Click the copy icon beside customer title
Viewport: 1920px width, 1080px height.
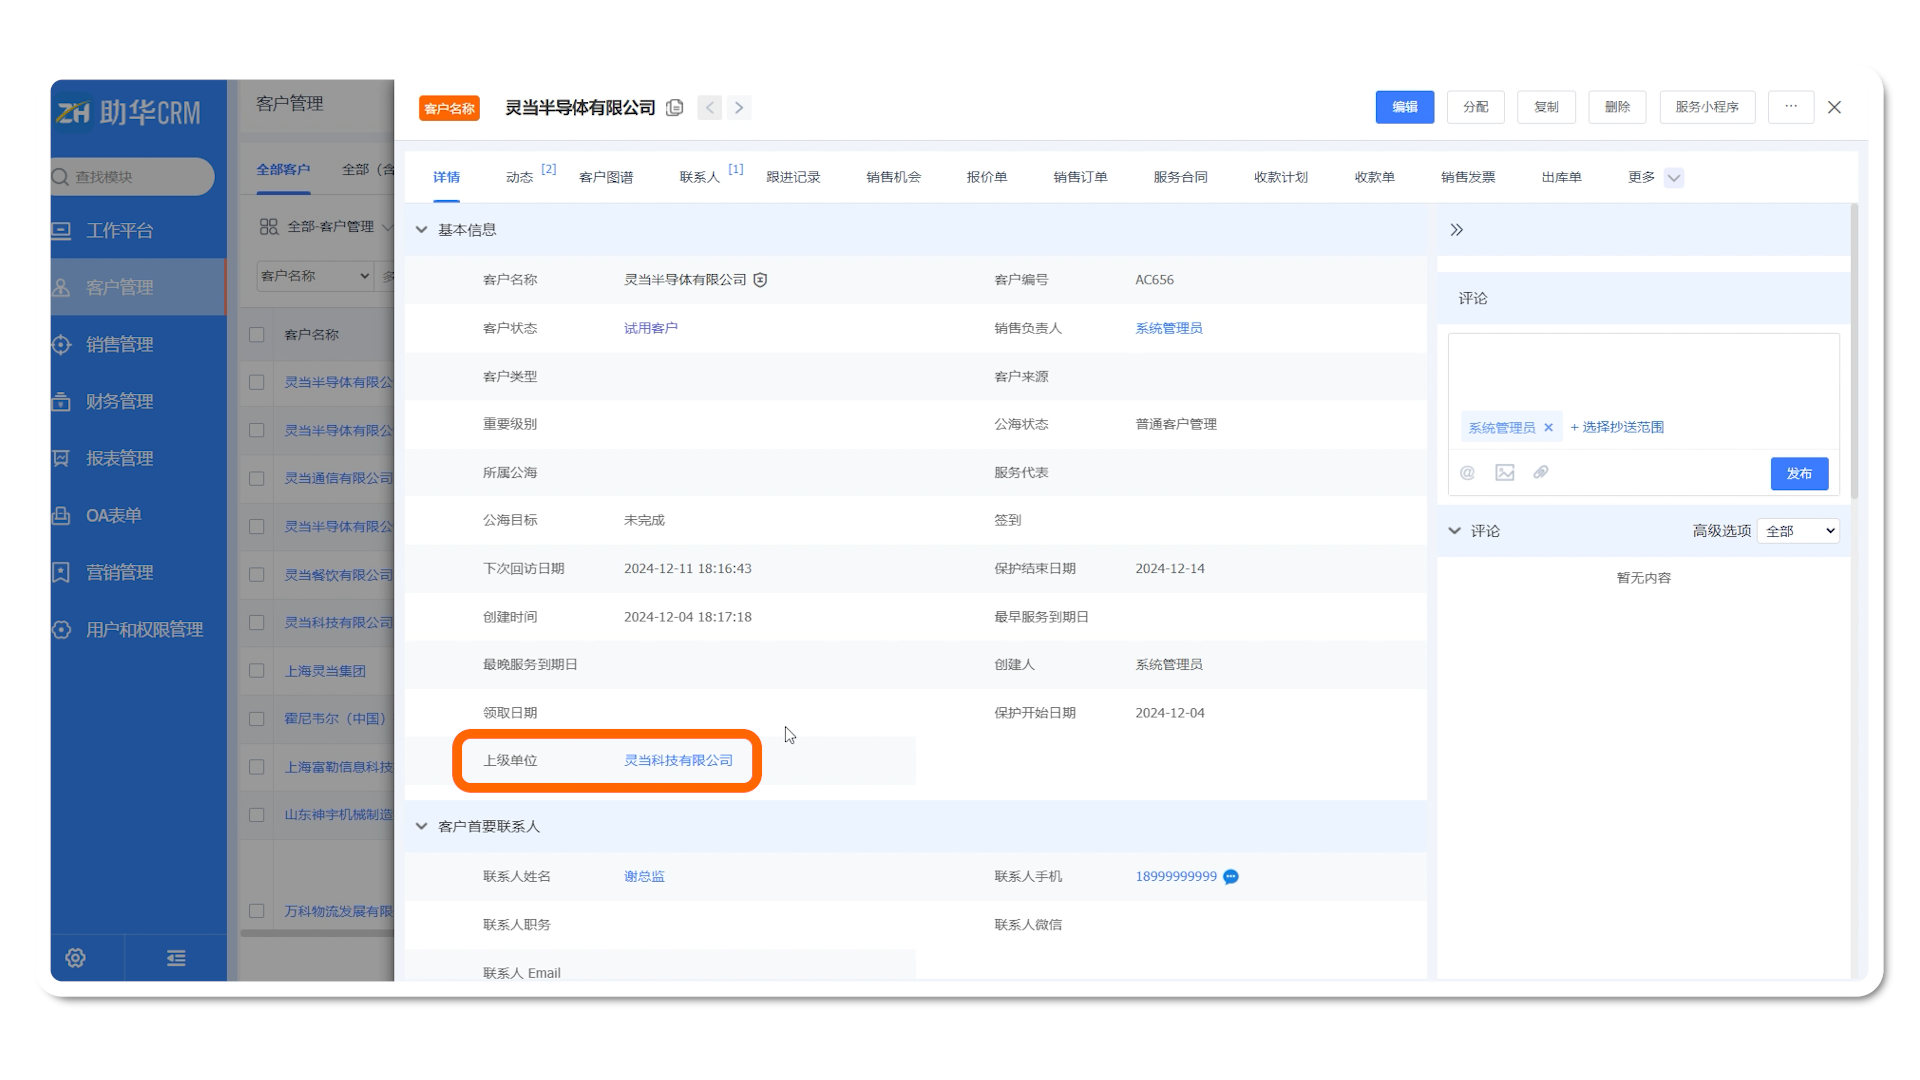[x=675, y=108]
